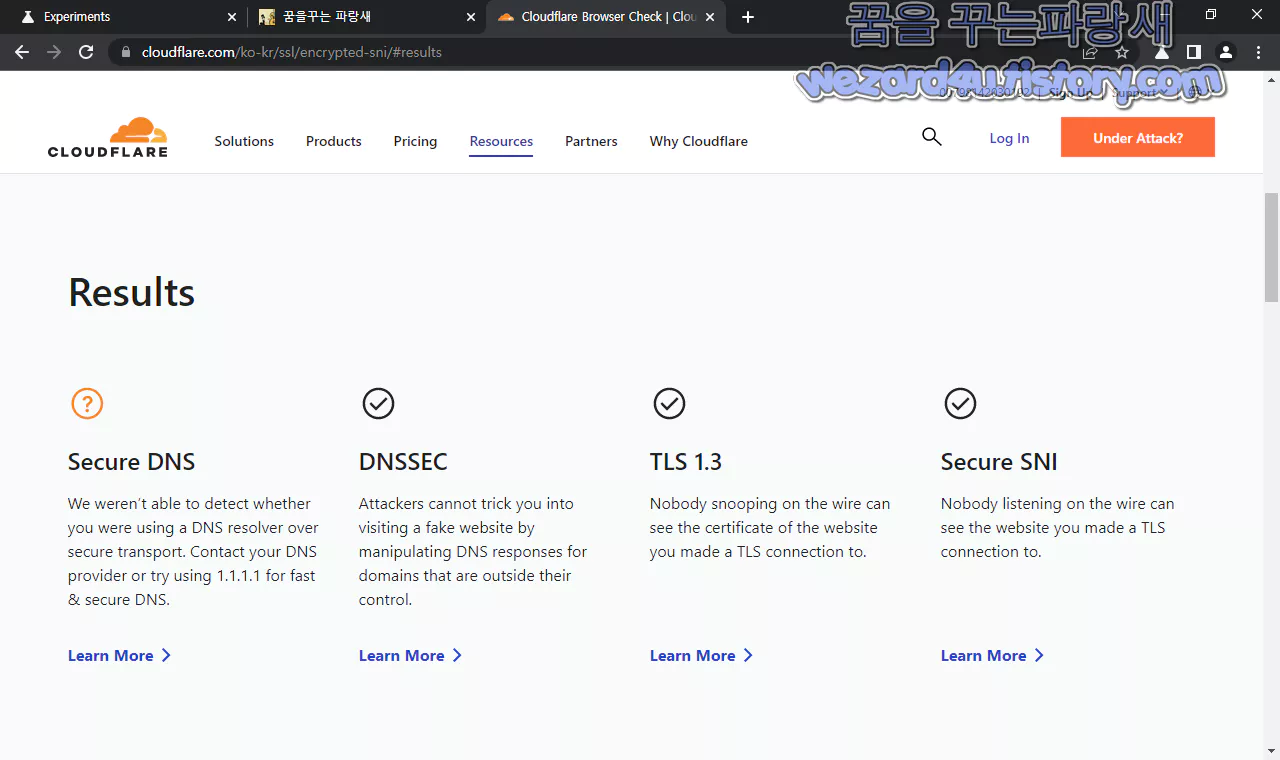Select the Log In link
The width and height of the screenshot is (1280, 760).
tap(1008, 138)
